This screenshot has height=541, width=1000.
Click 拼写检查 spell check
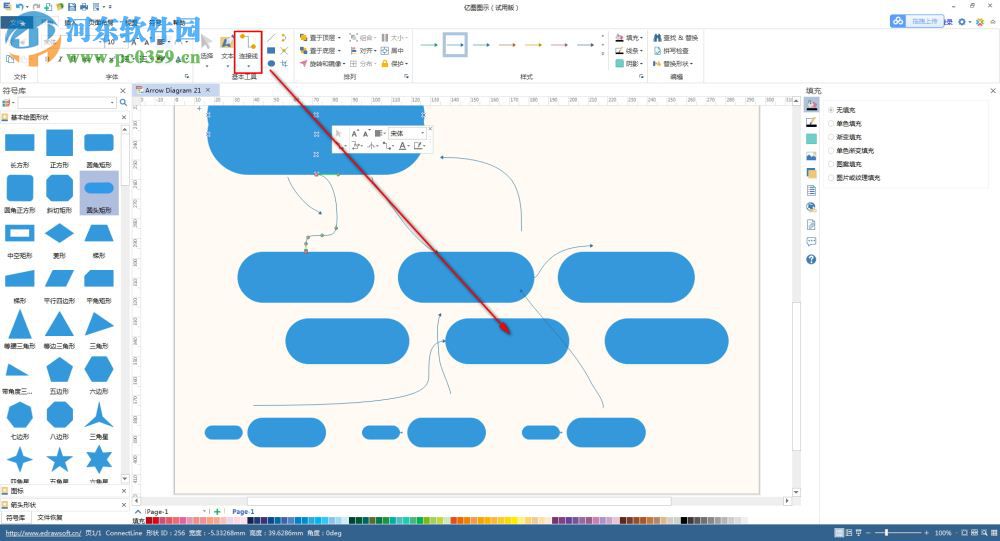pyautogui.click(x=671, y=50)
